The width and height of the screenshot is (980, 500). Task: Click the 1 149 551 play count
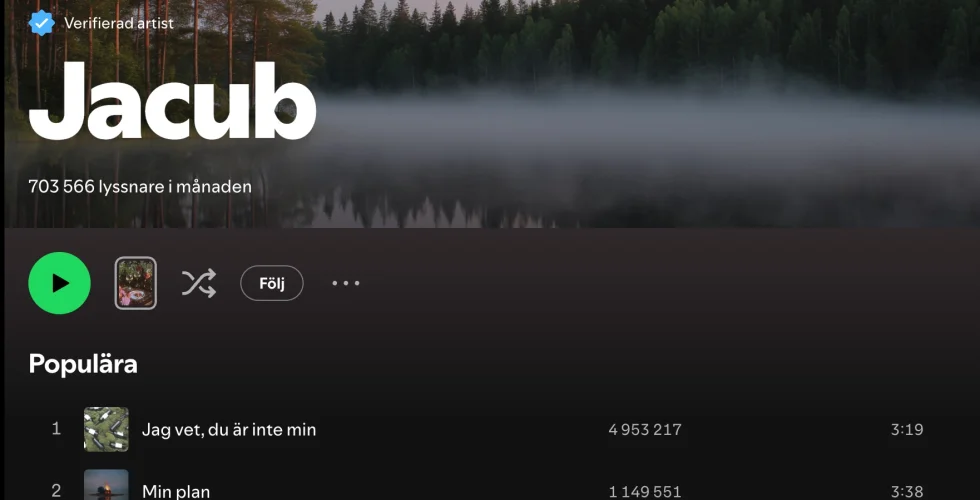645,492
